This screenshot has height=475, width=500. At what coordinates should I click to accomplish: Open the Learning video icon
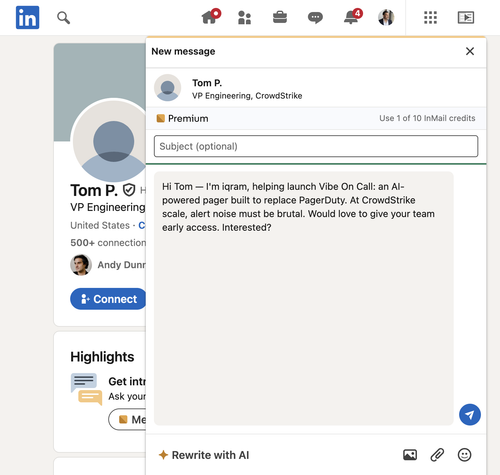[466, 17]
